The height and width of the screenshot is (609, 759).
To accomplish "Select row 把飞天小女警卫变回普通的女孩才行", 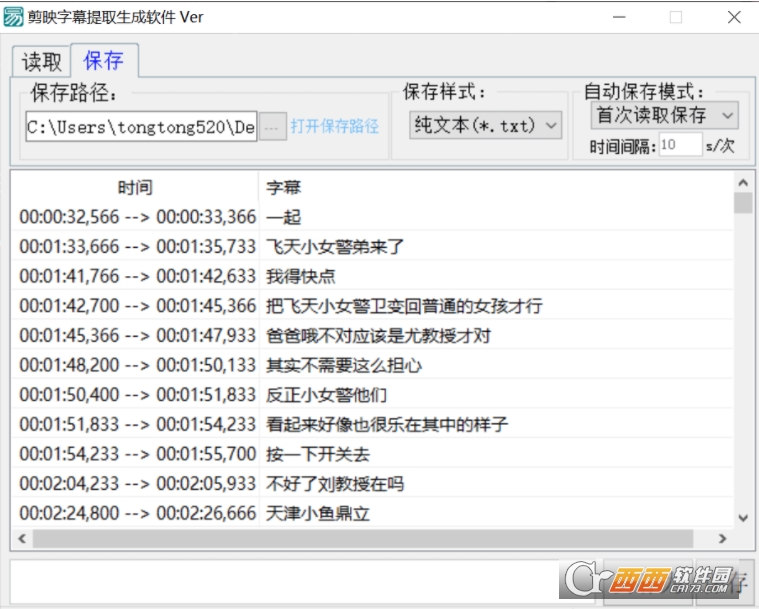I will point(372,305).
